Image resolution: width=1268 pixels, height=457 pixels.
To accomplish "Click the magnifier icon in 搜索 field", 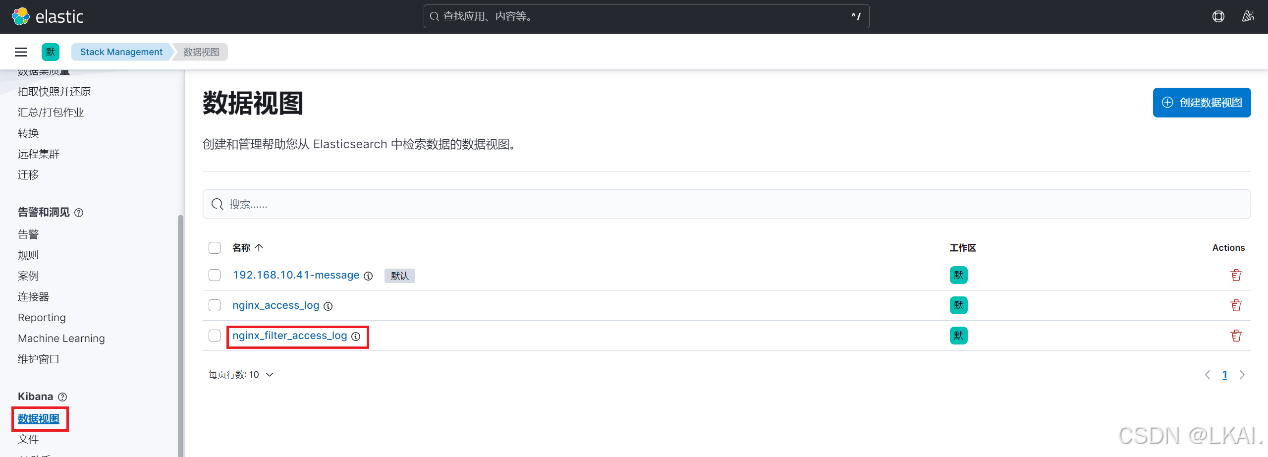I will 217,204.
